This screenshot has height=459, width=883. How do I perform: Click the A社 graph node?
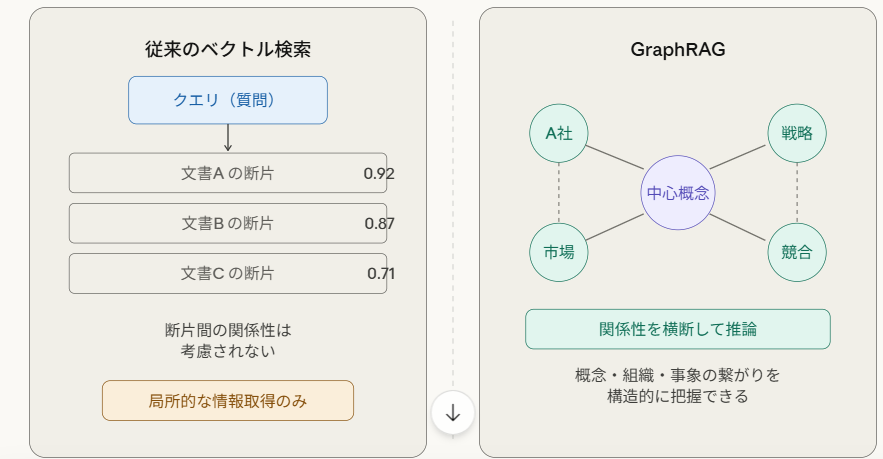tap(559, 133)
